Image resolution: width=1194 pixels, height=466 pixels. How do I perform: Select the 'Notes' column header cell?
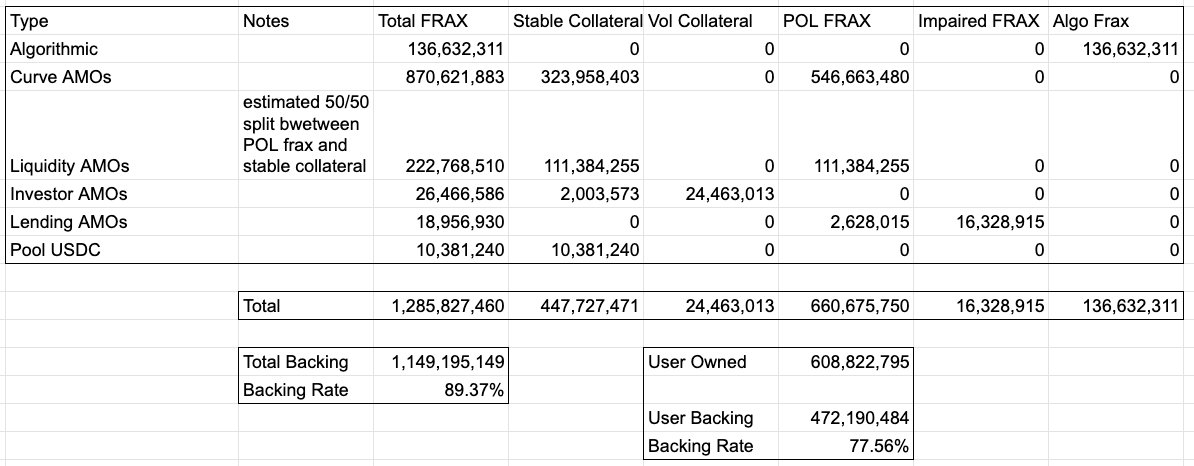[x=265, y=21]
